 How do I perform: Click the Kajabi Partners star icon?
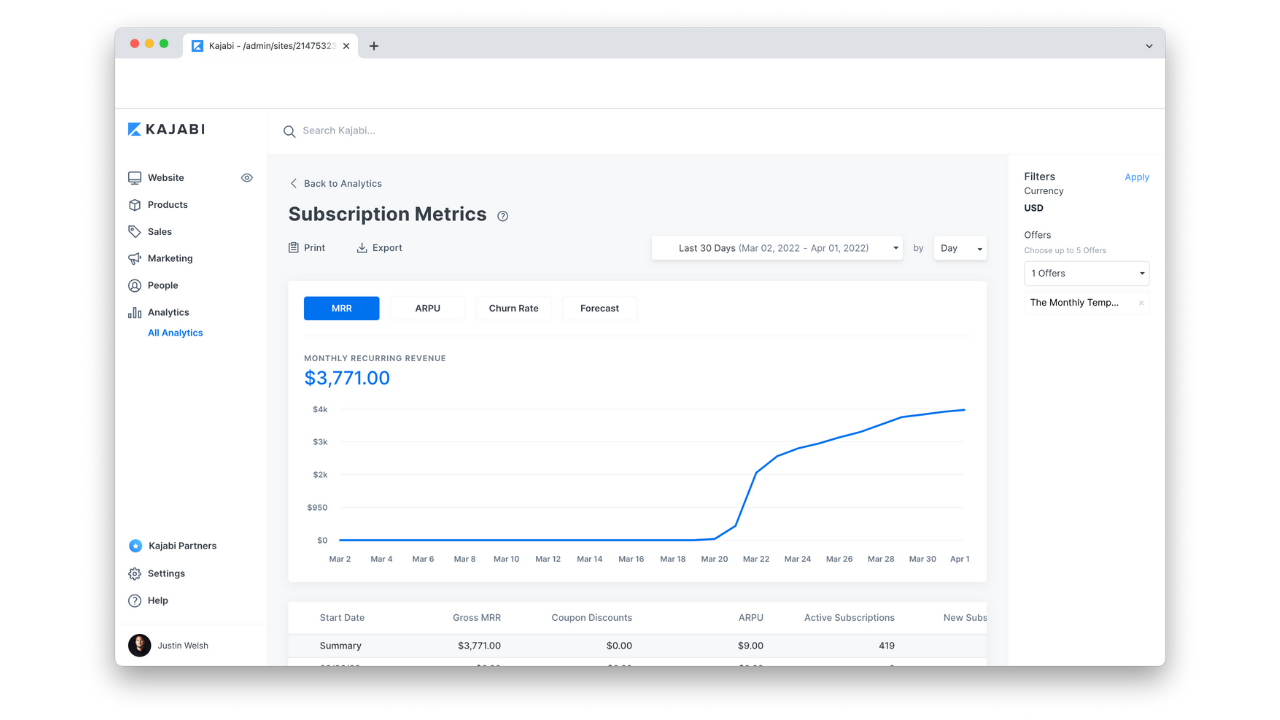point(135,546)
